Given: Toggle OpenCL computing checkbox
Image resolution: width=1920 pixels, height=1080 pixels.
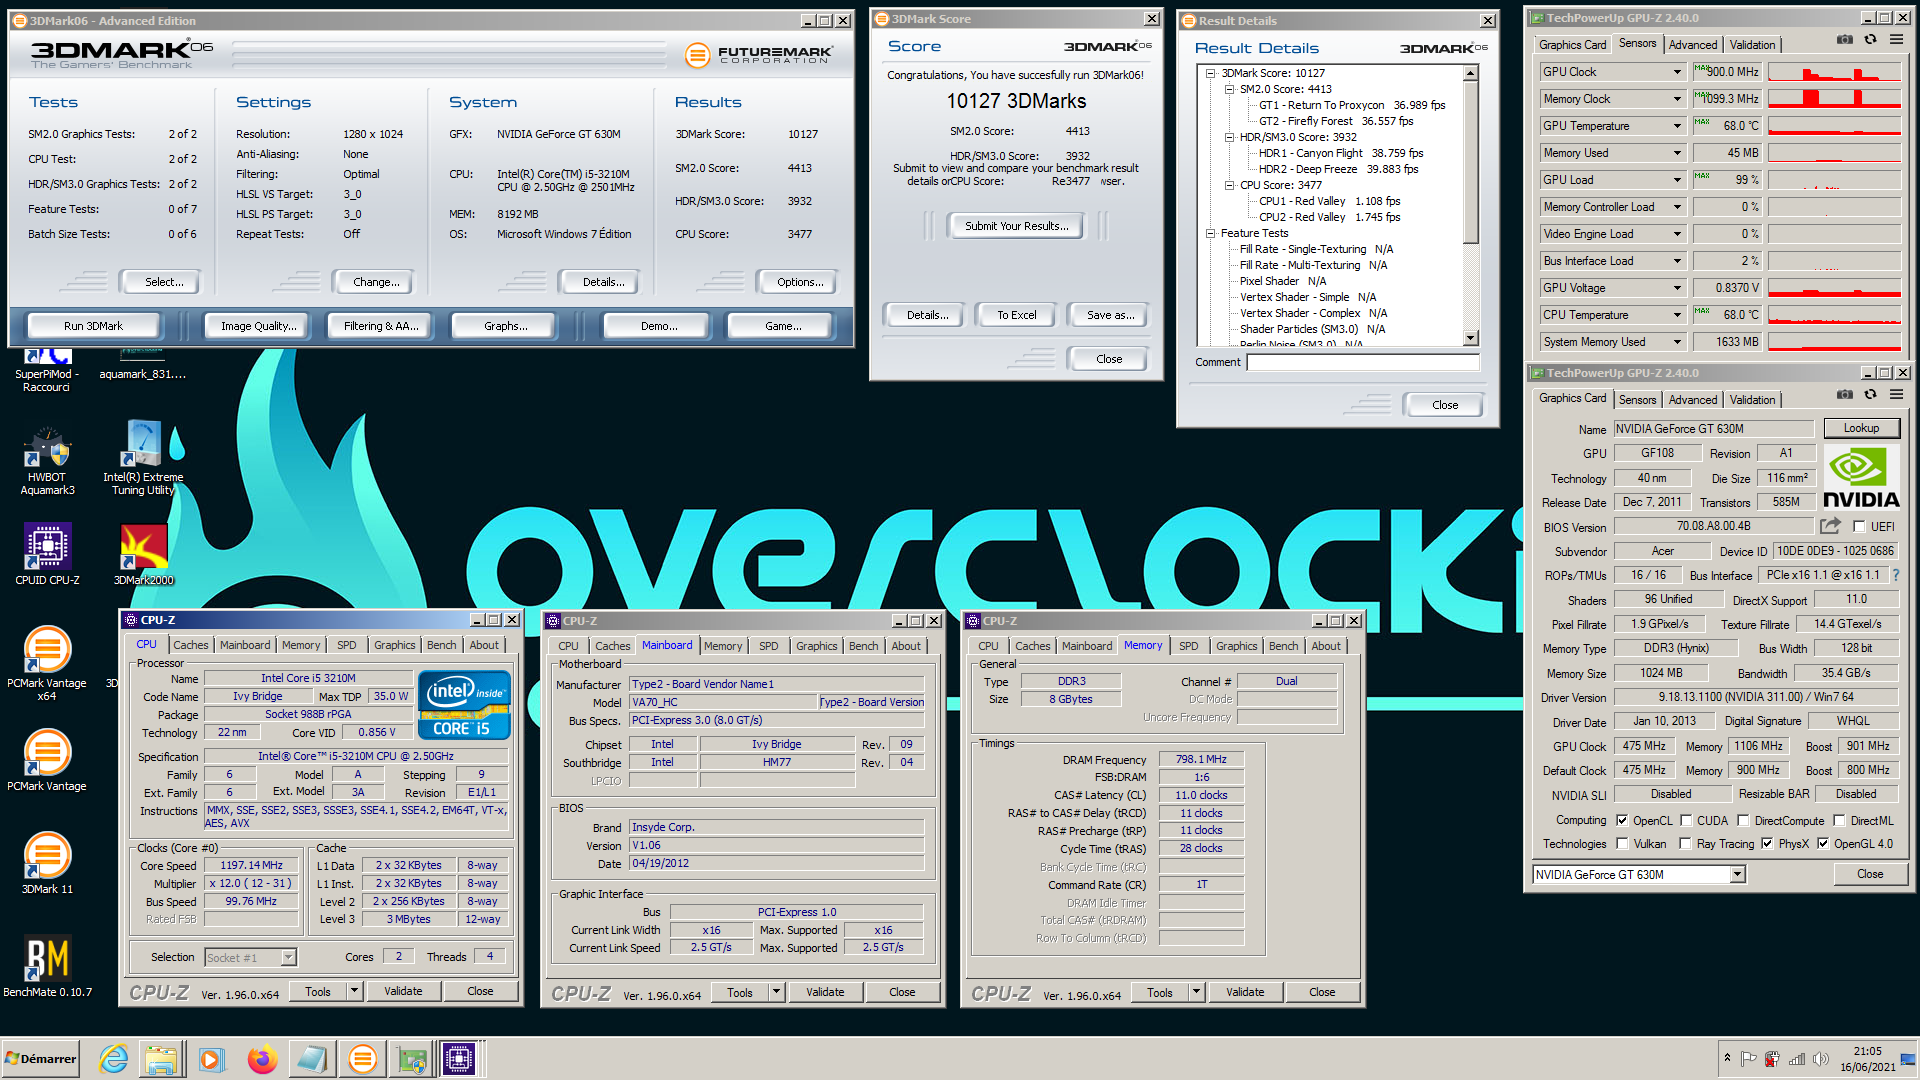Looking at the screenshot, I should pos(1622,821).
